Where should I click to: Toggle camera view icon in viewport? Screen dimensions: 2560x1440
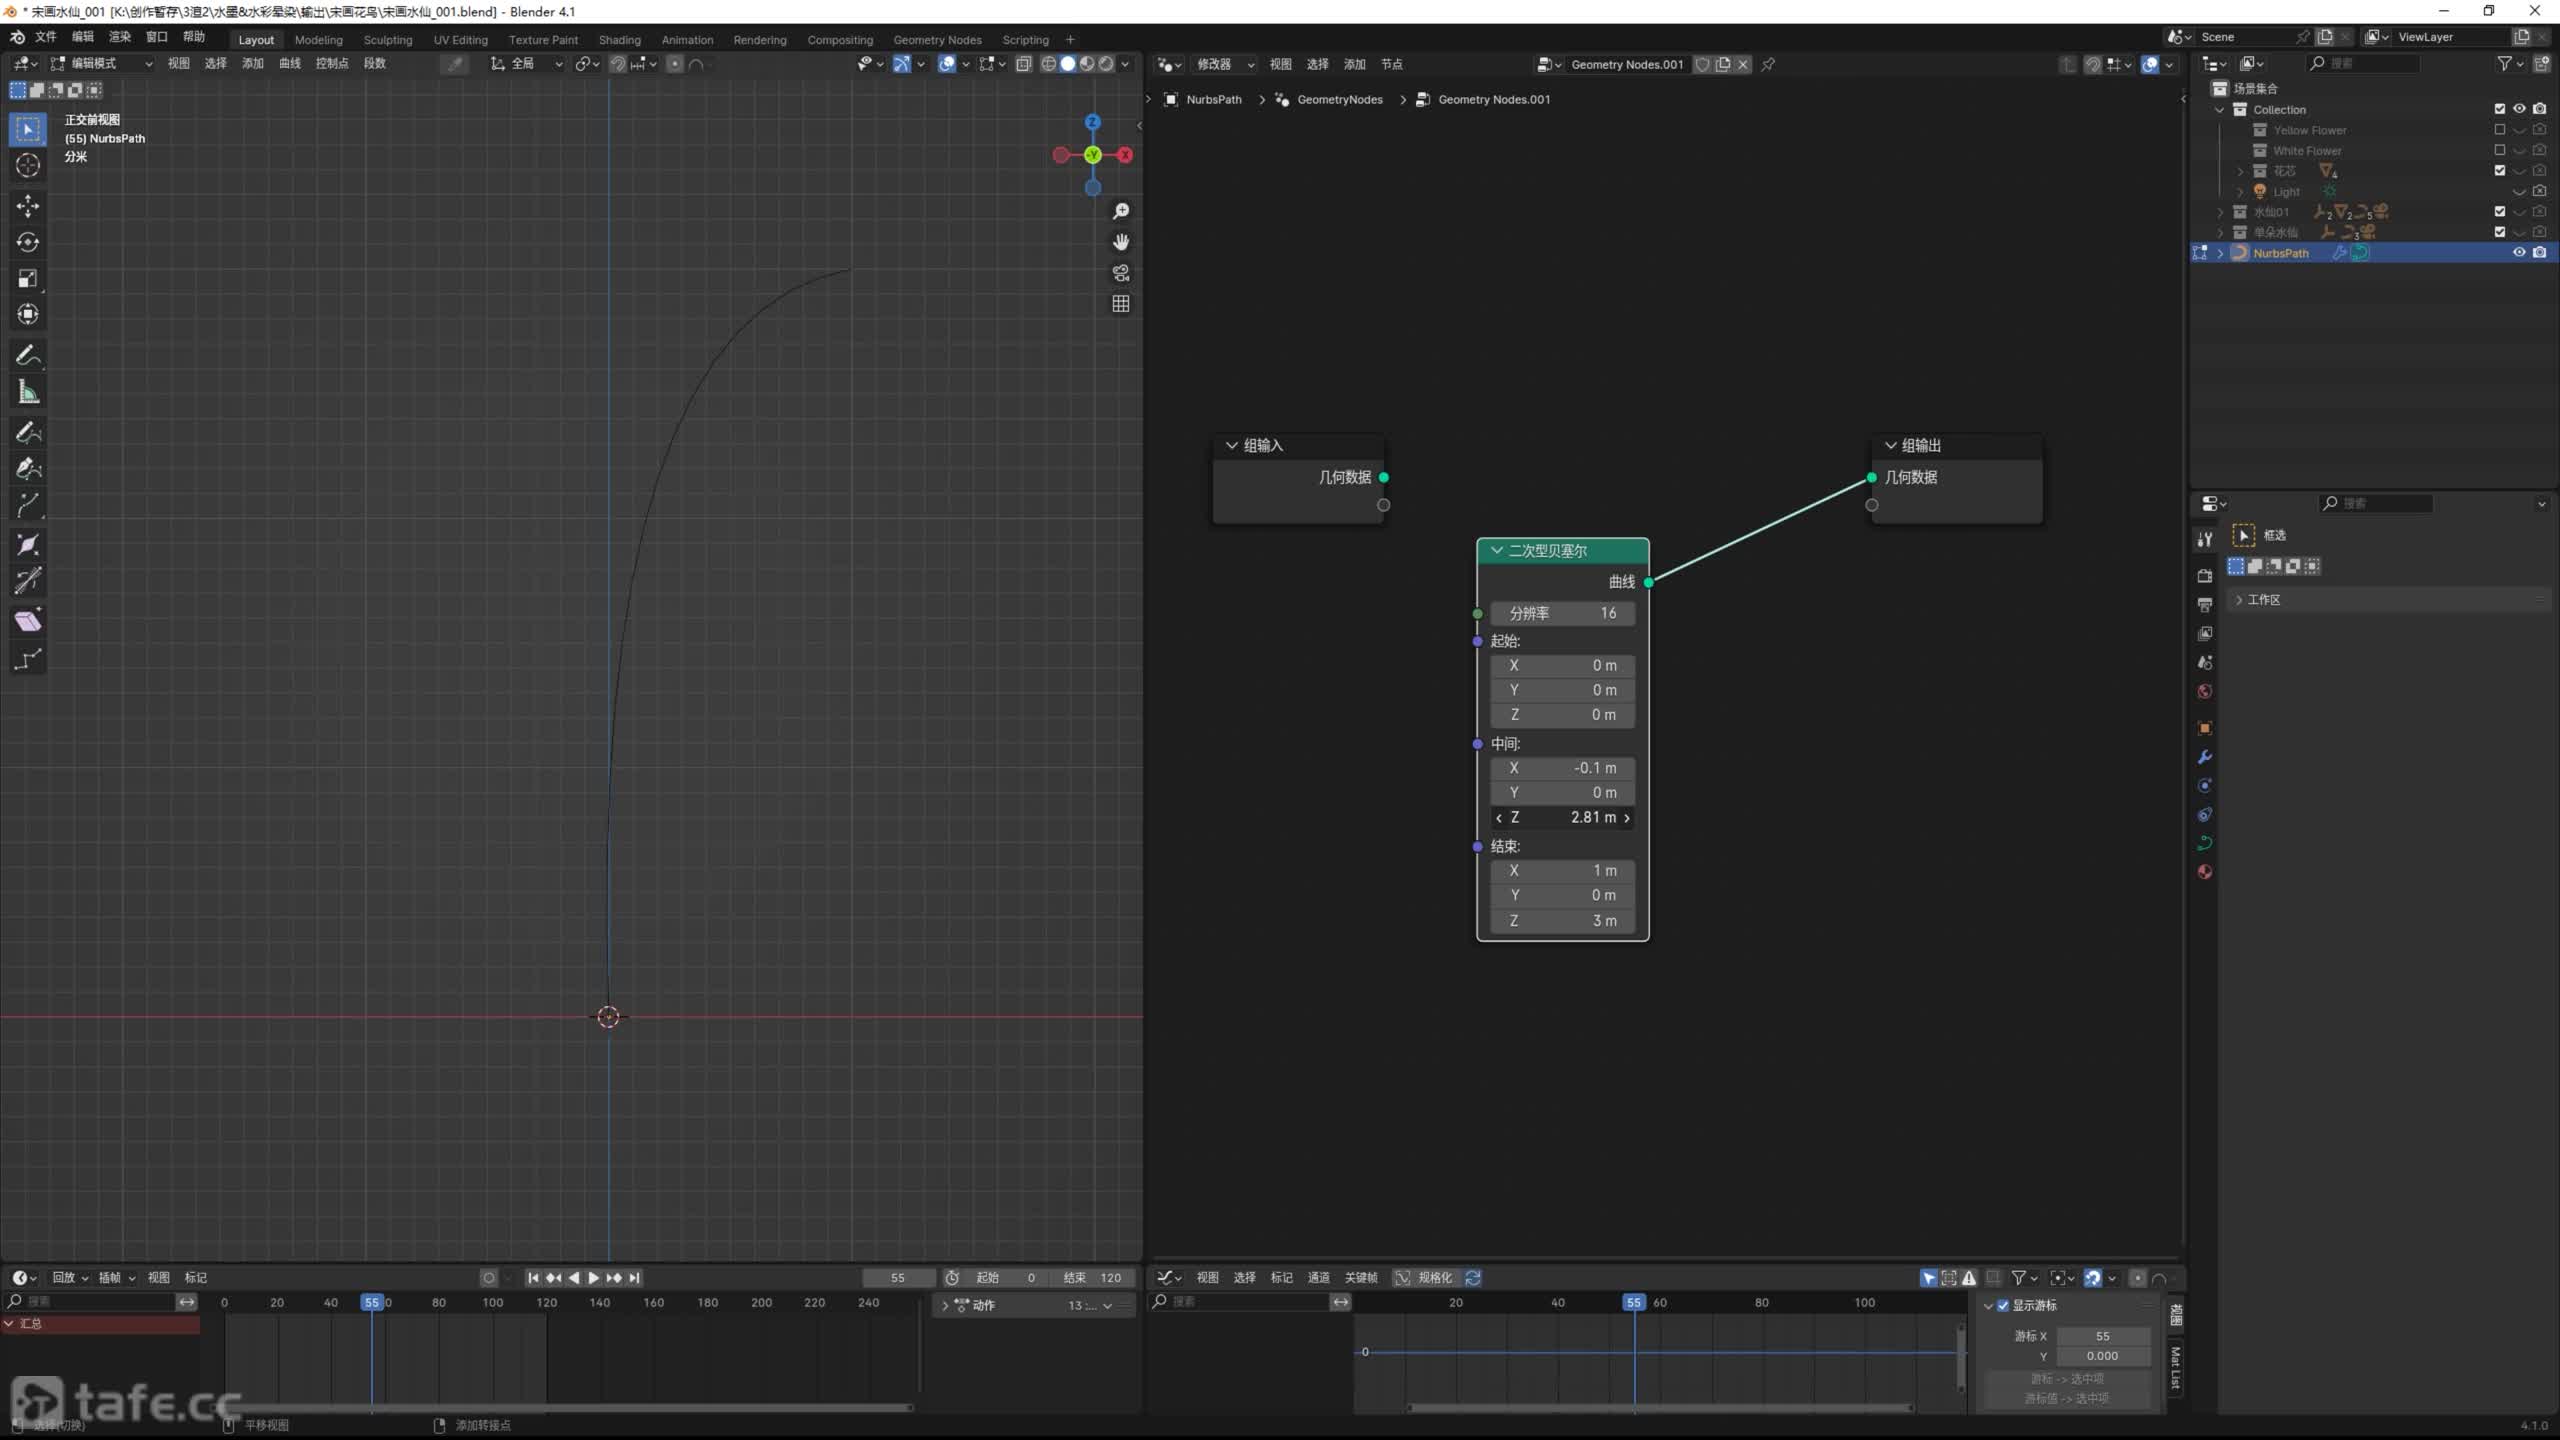point(1121,273)
